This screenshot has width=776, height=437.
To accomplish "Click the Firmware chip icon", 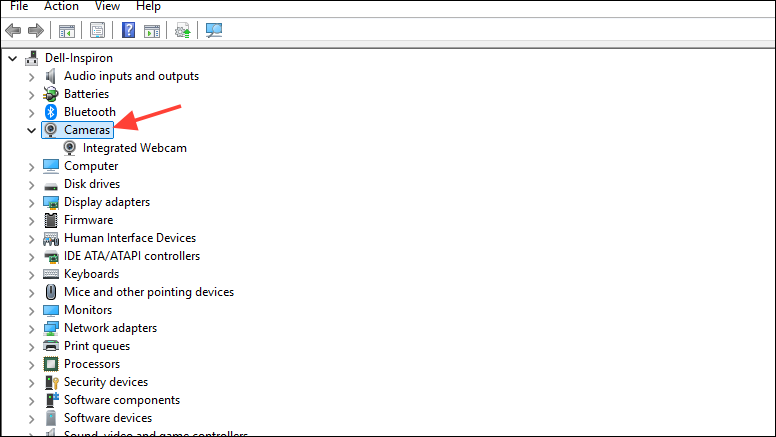I will [50, 220].
